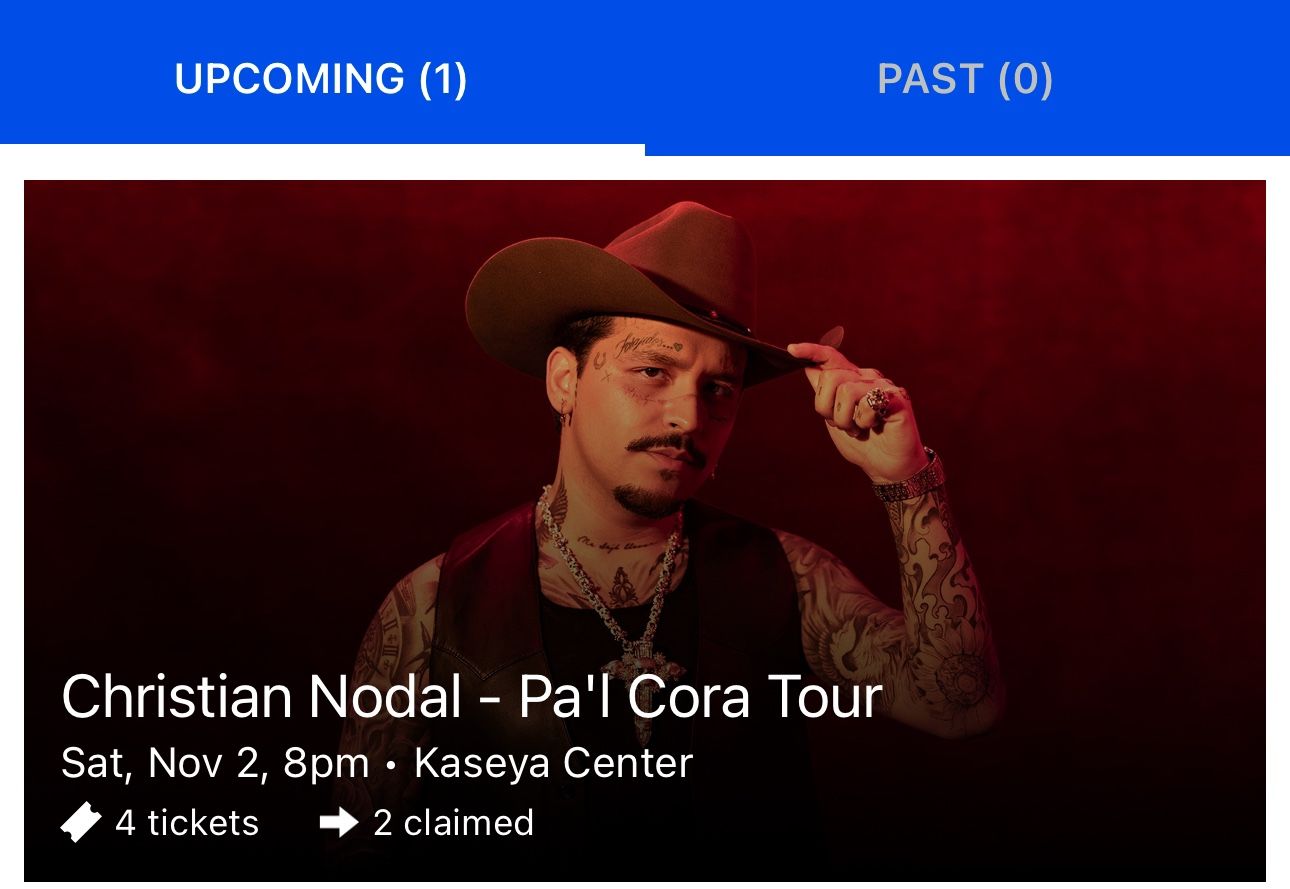Viewport: 1290px width, 889px height.
Task: Select the "4 tickets" label
Action: [x=187, y=823]
